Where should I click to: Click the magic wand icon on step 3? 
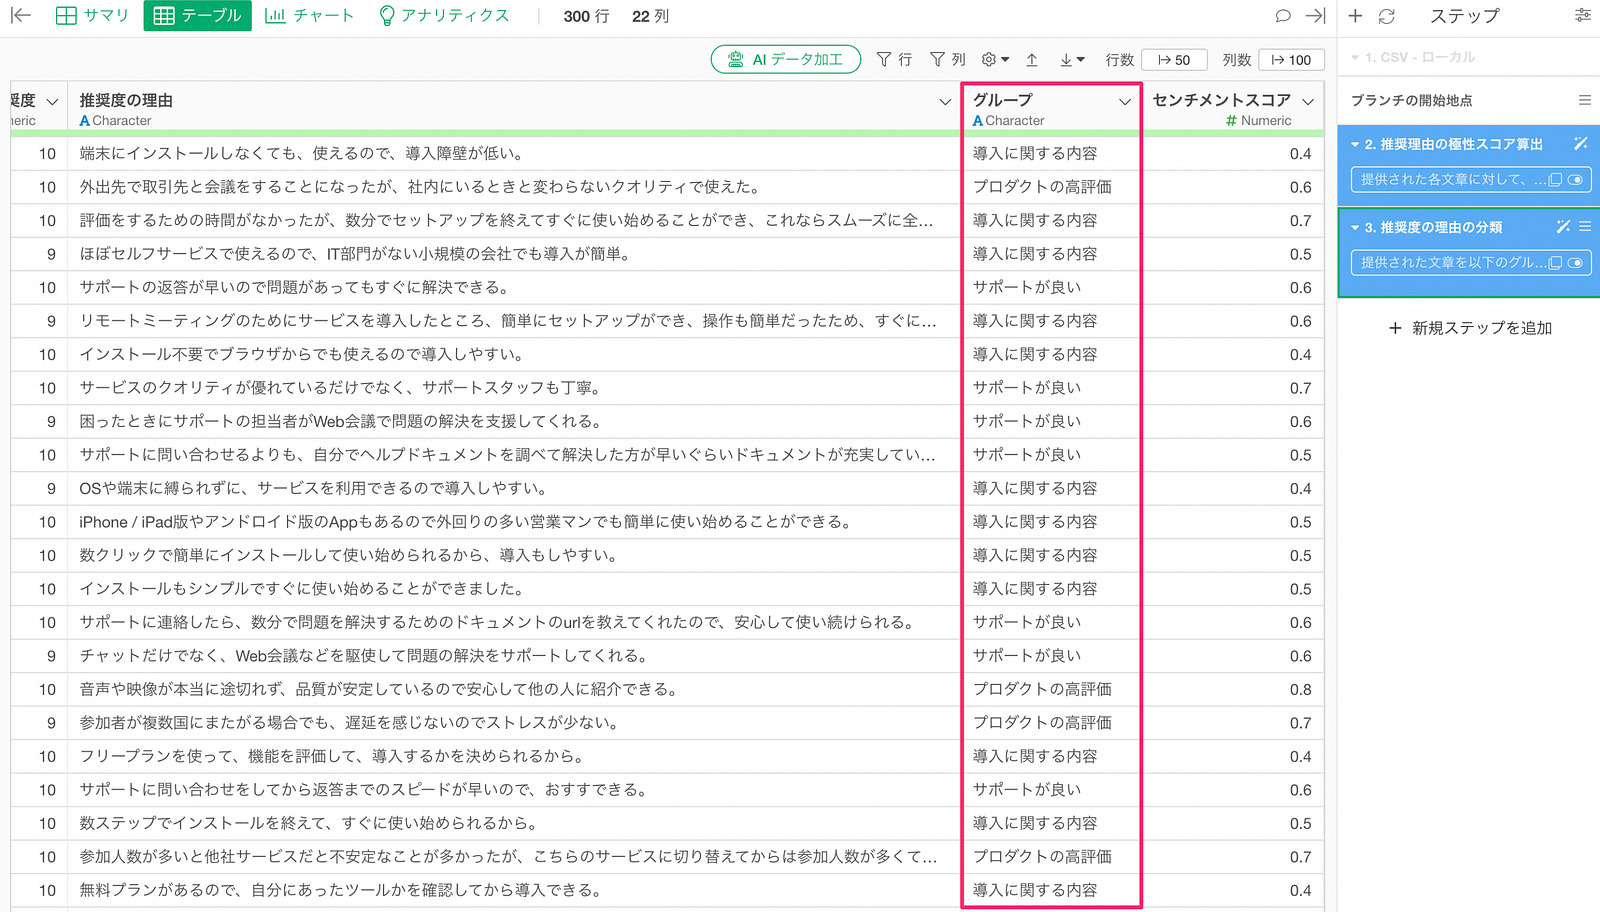tap(1563, 226)
